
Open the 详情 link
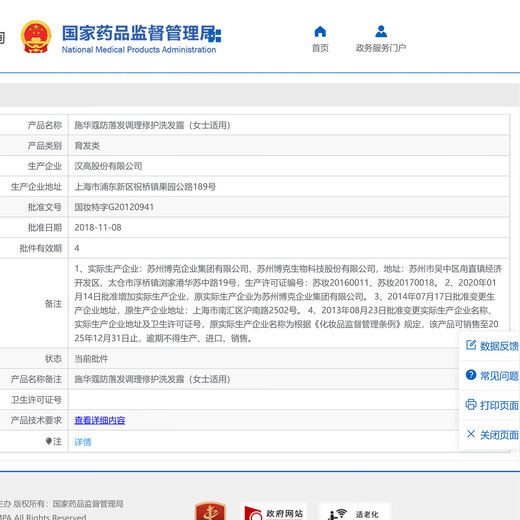click(83, 442)
